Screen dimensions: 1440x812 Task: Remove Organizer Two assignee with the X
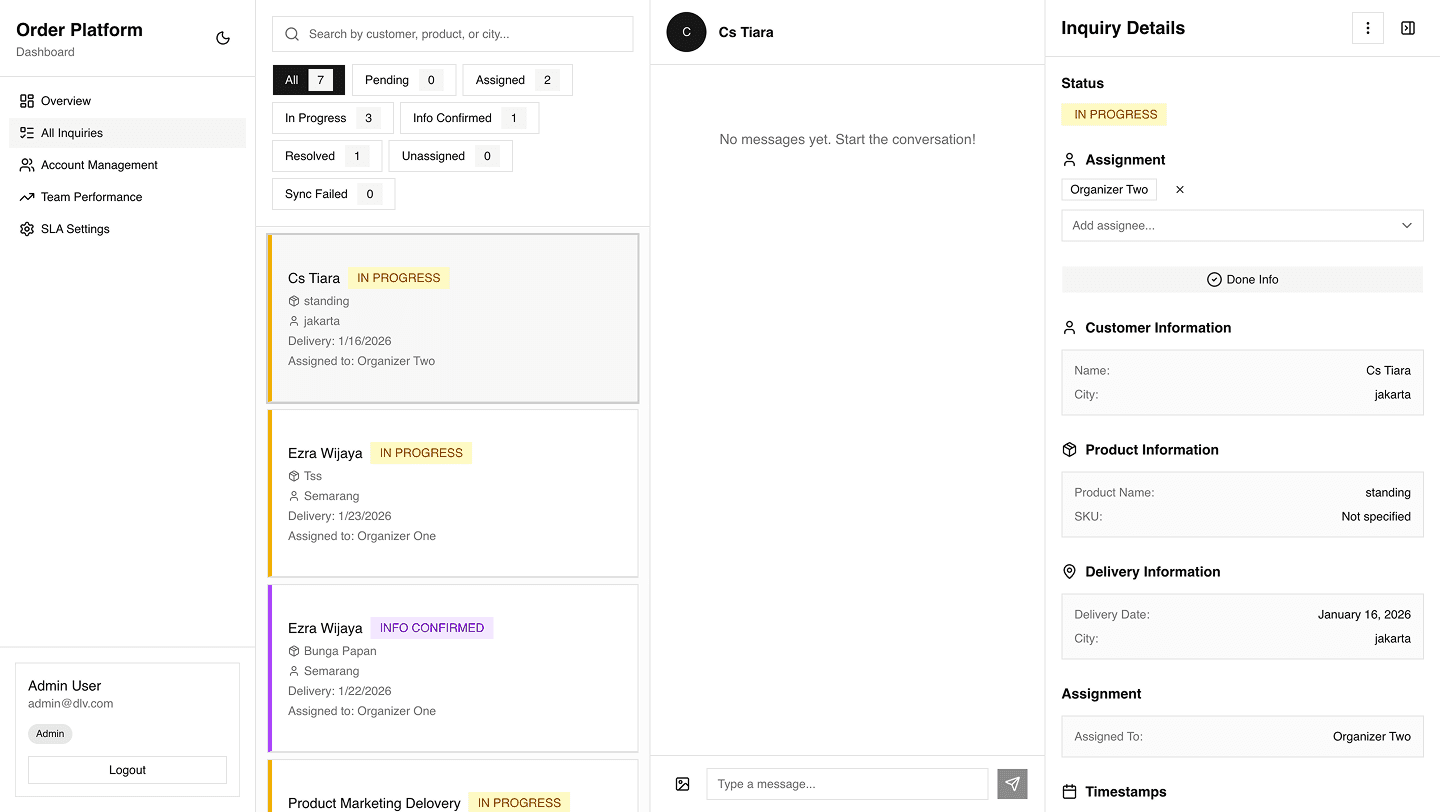pyautogui.click(x=1179, y=189)
